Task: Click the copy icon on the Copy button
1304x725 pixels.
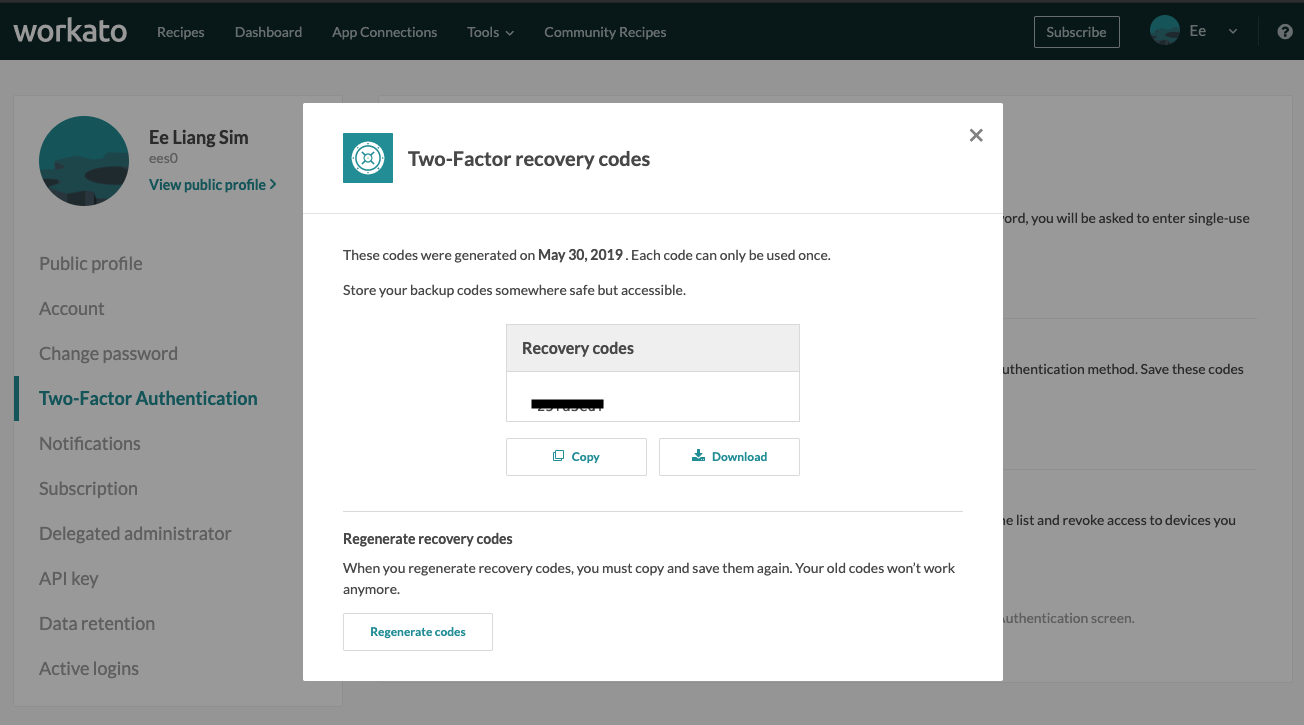Action: [559, 456]
